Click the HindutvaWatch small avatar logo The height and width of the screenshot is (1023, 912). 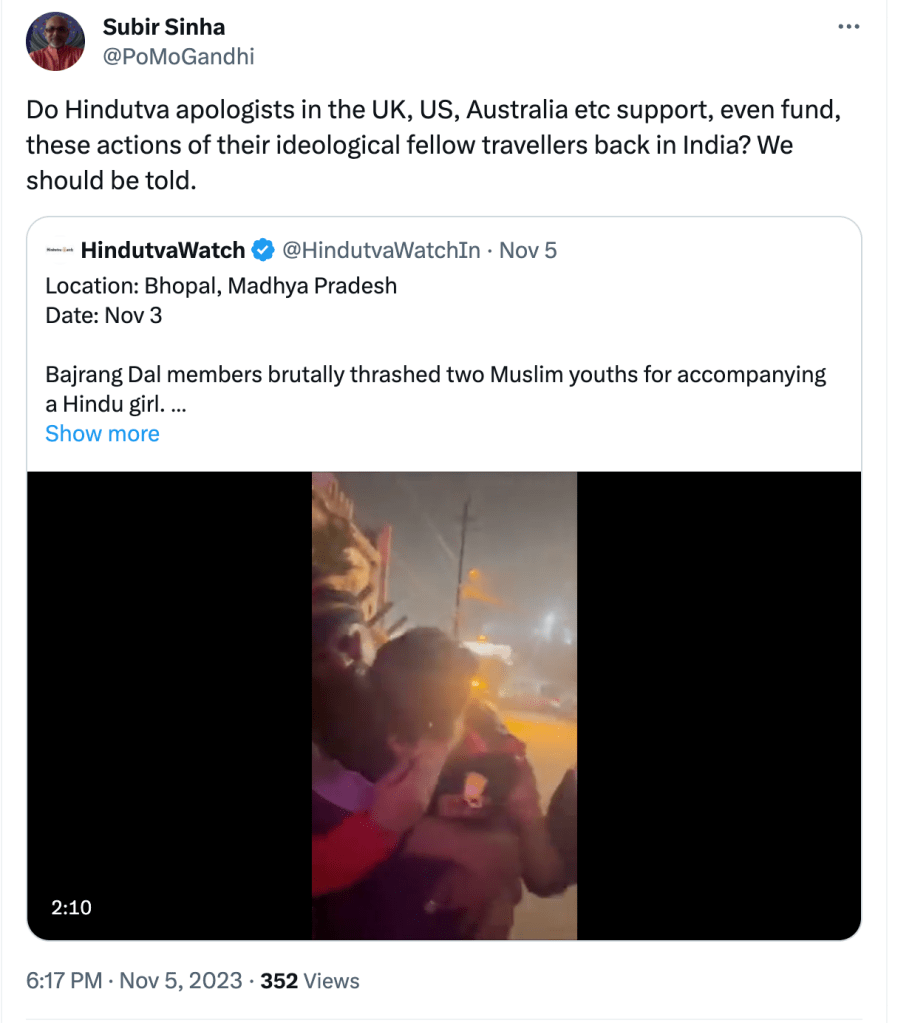pyautogui.click(x=58, y=250)
